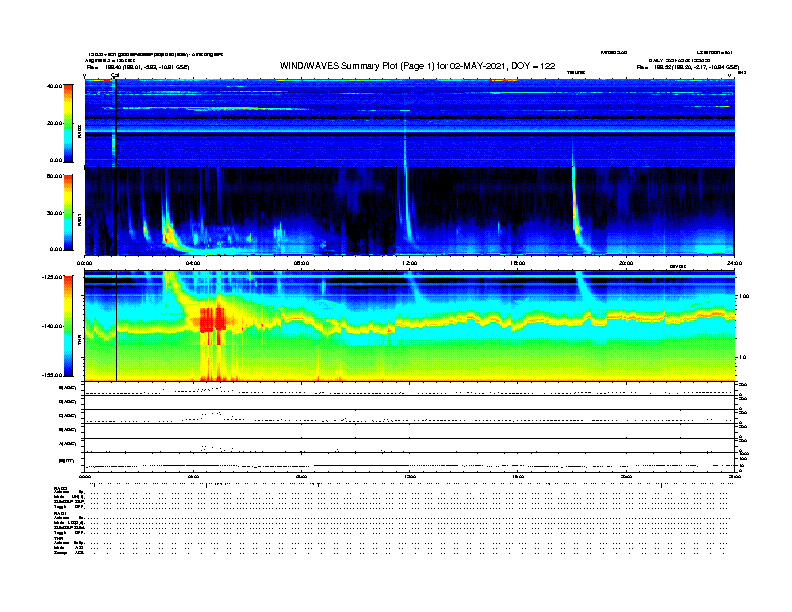Screen dimensions: 792x612
Task: Click the TNR rainbow color bar
Action: [x=68, y=326]
